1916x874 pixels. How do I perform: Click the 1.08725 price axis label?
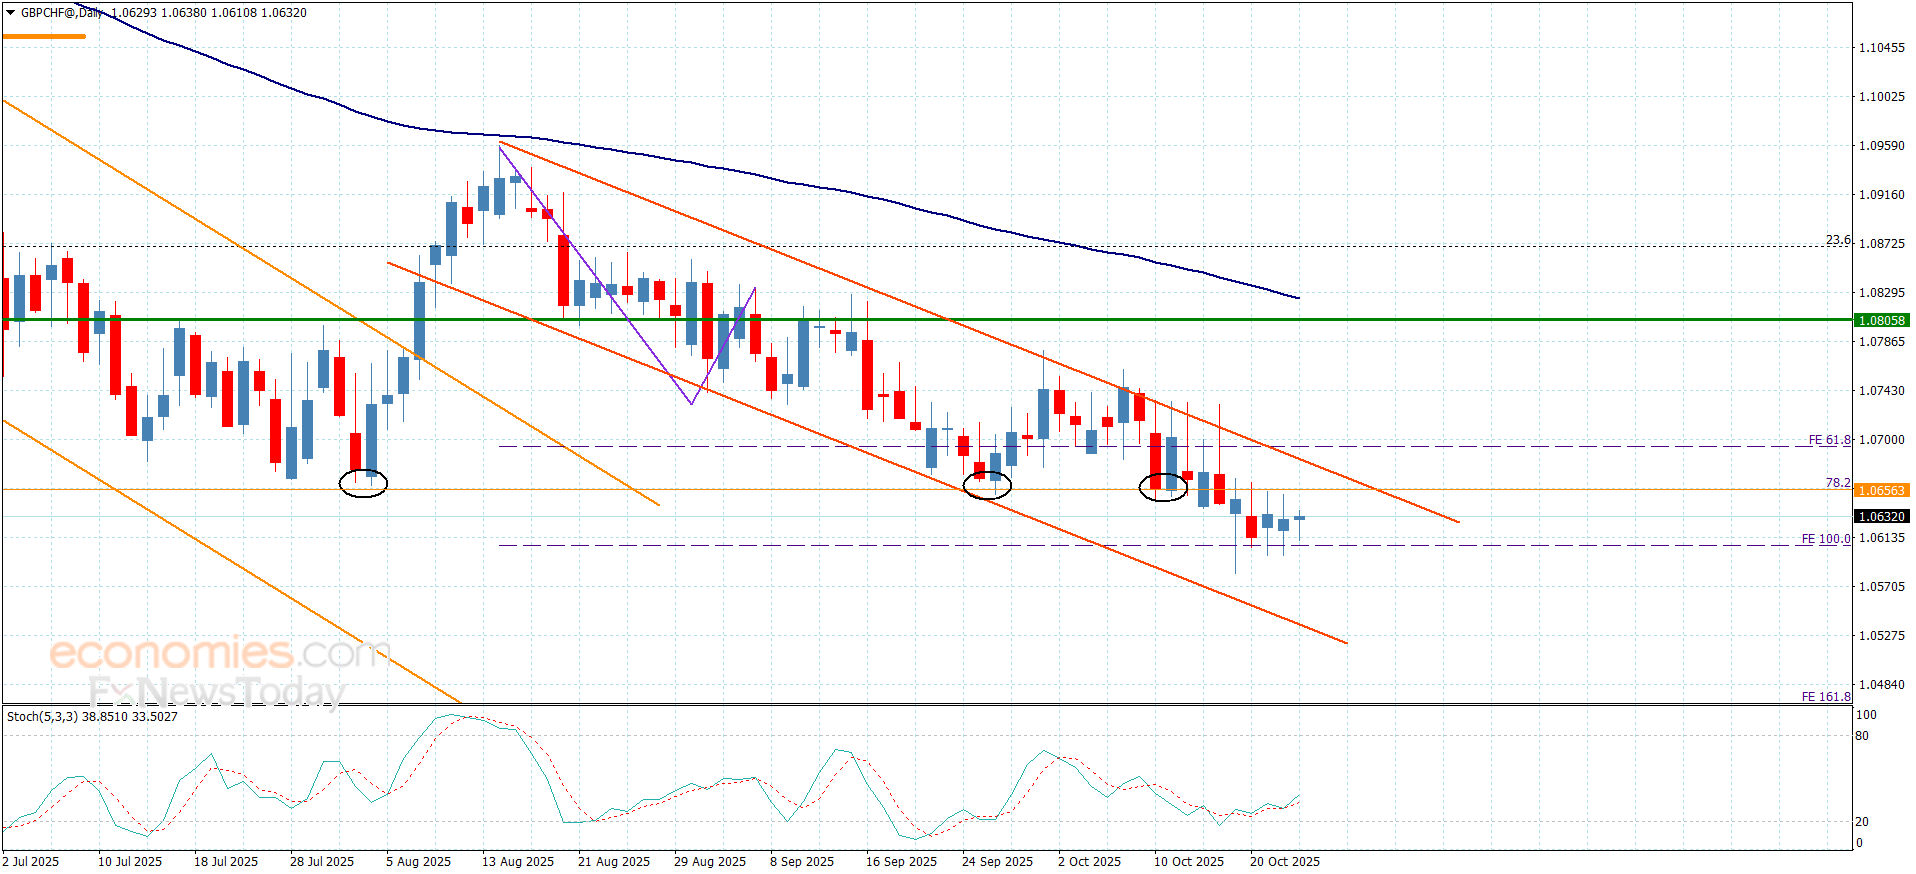pyautogui.click(x=1882, y=244)
